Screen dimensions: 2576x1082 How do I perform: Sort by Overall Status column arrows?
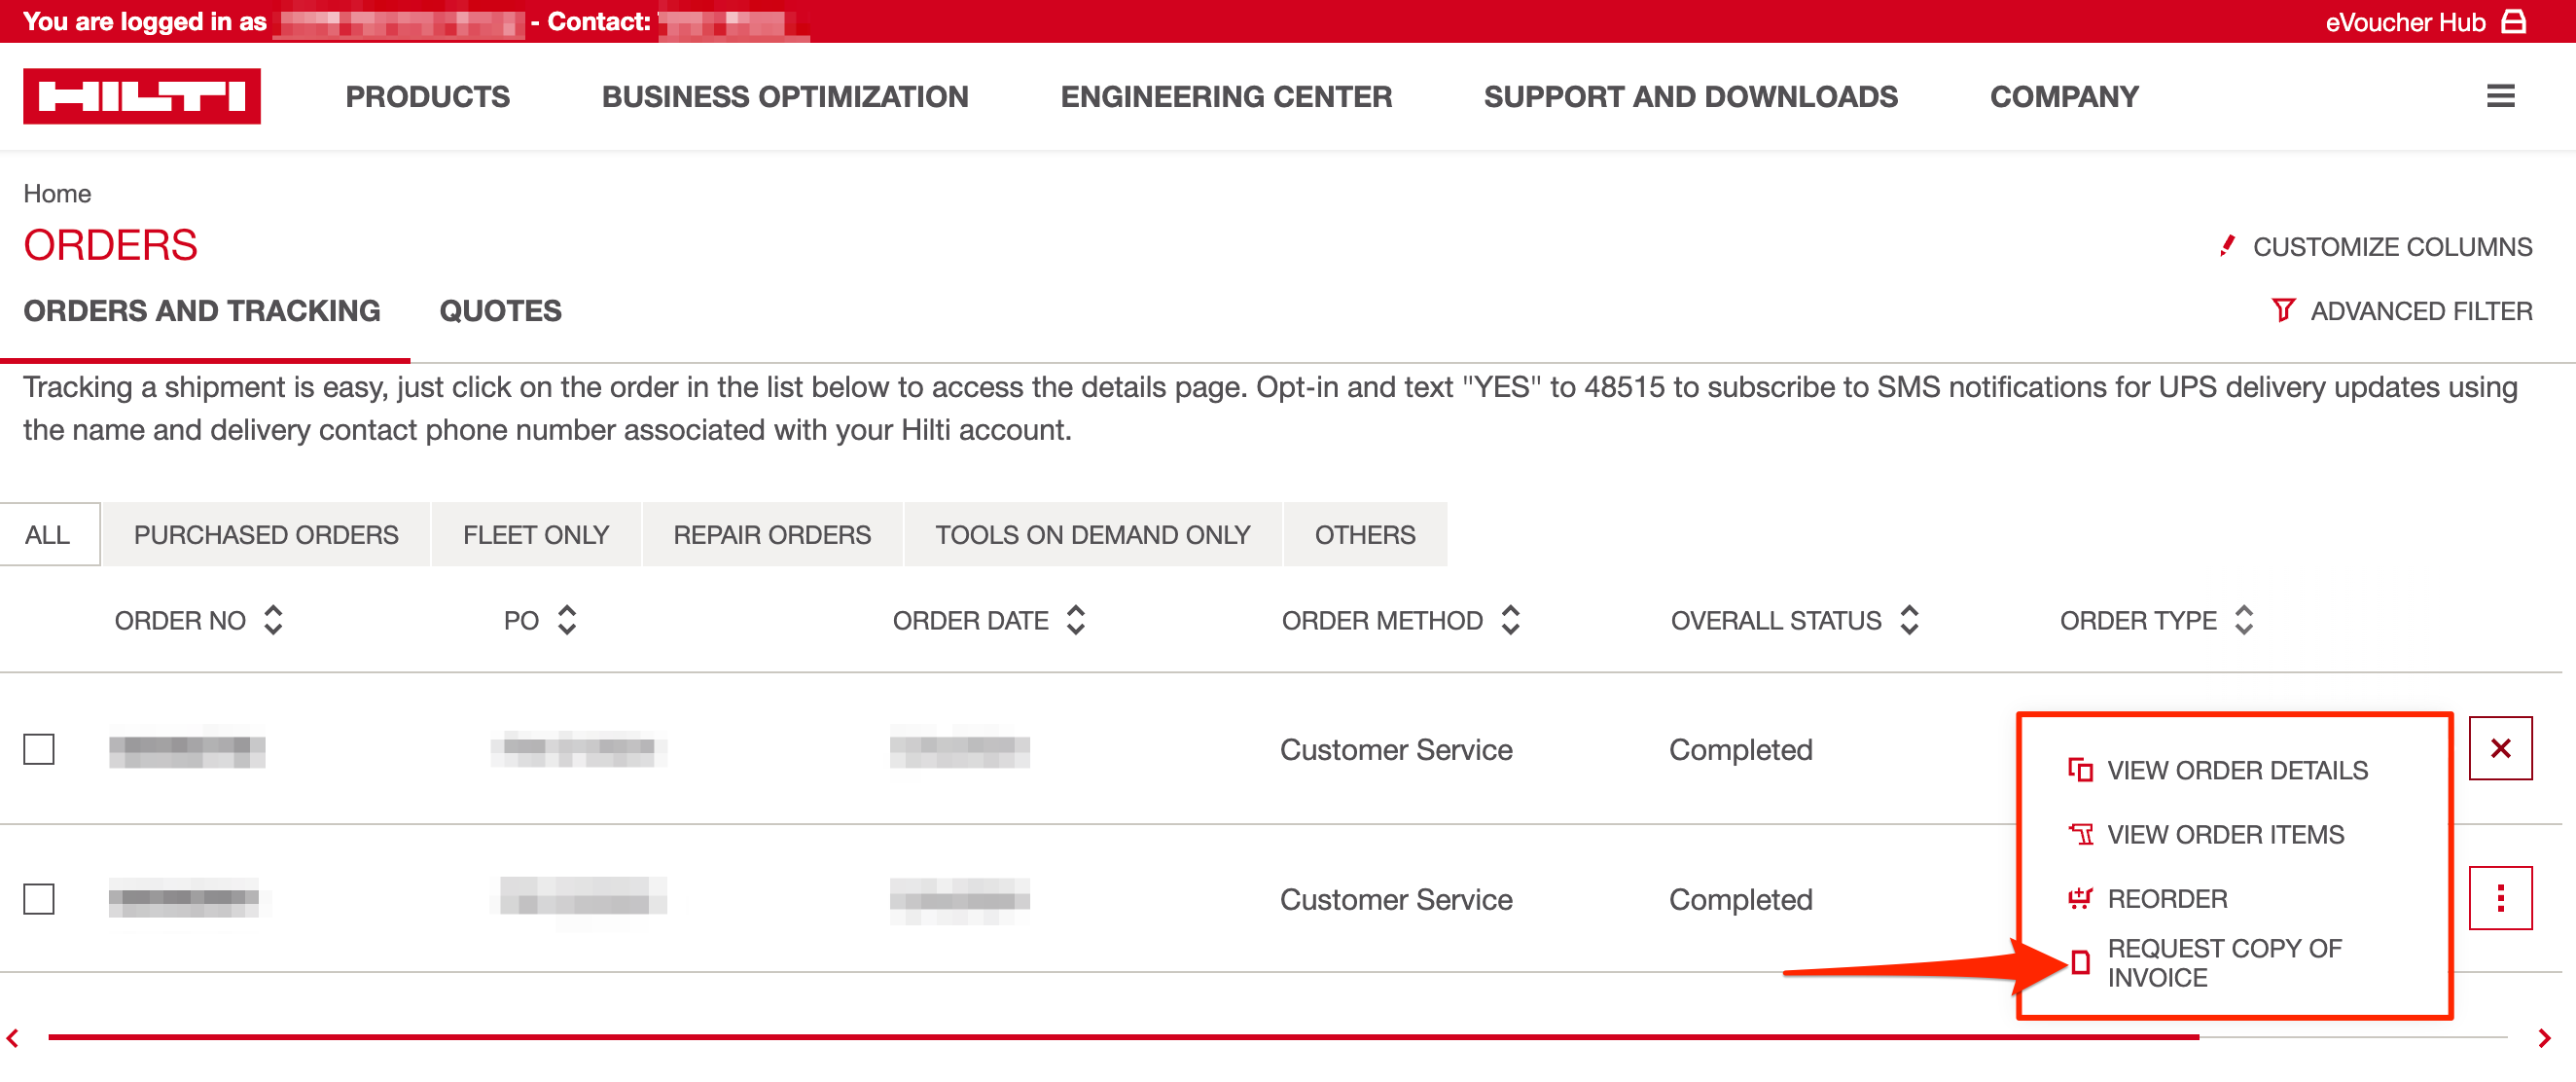pyautogui.click(x=1909, y=620)
